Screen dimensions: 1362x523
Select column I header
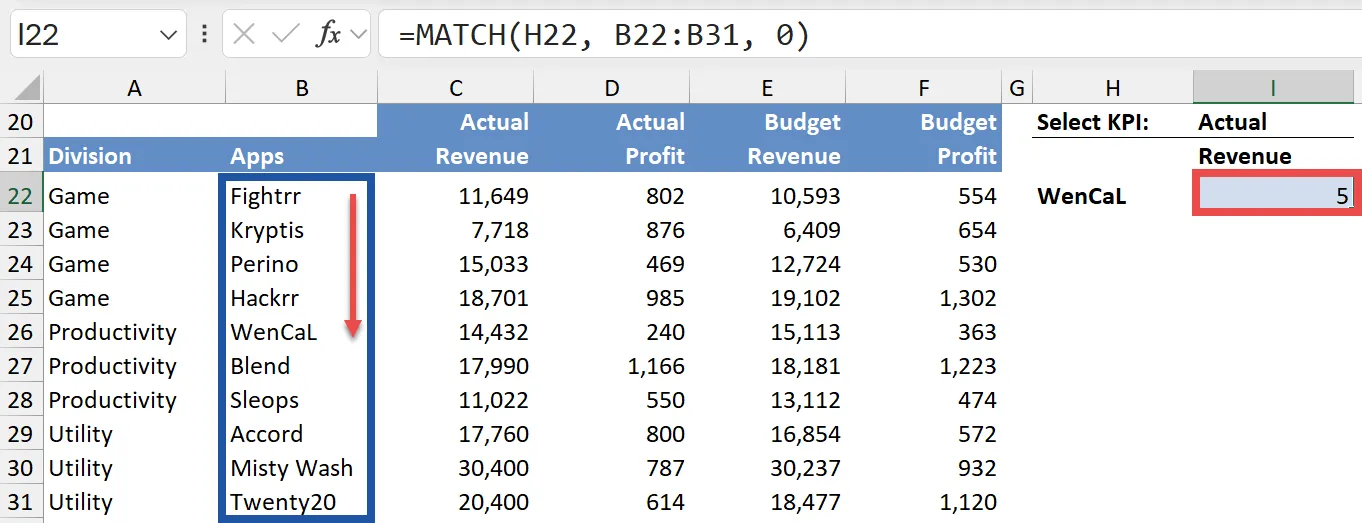[x=1272, y=88]
